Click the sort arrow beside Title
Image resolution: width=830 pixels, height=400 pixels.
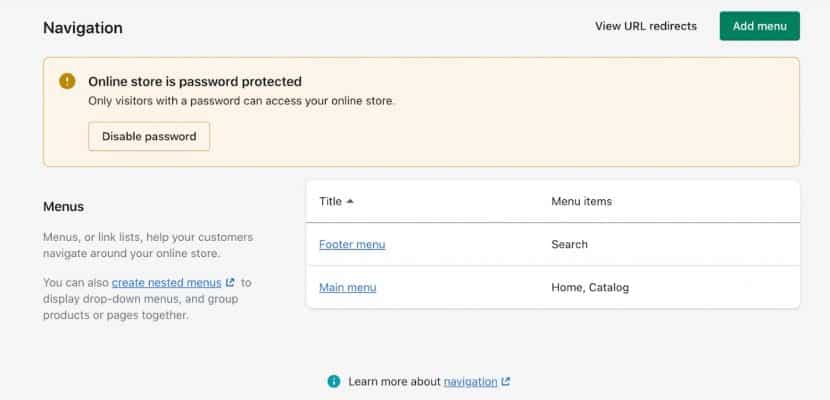click(x=350, y=202)
